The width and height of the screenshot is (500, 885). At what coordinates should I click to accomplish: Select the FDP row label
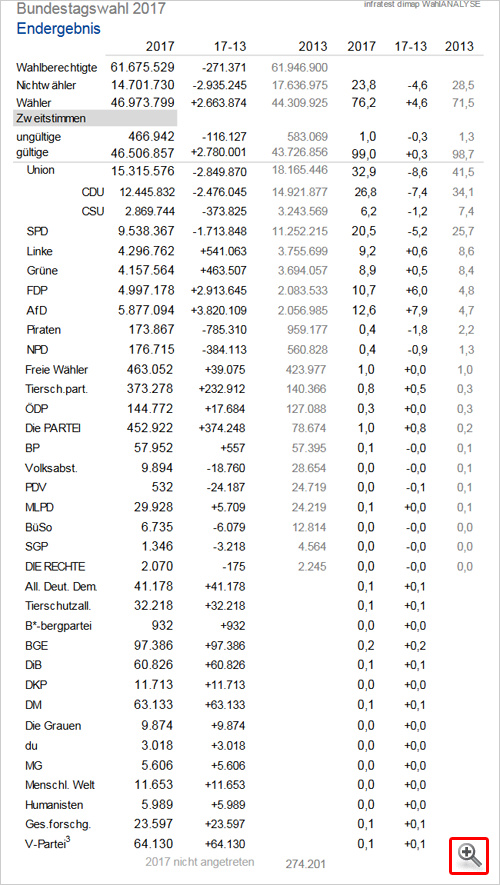pos(36,290)
